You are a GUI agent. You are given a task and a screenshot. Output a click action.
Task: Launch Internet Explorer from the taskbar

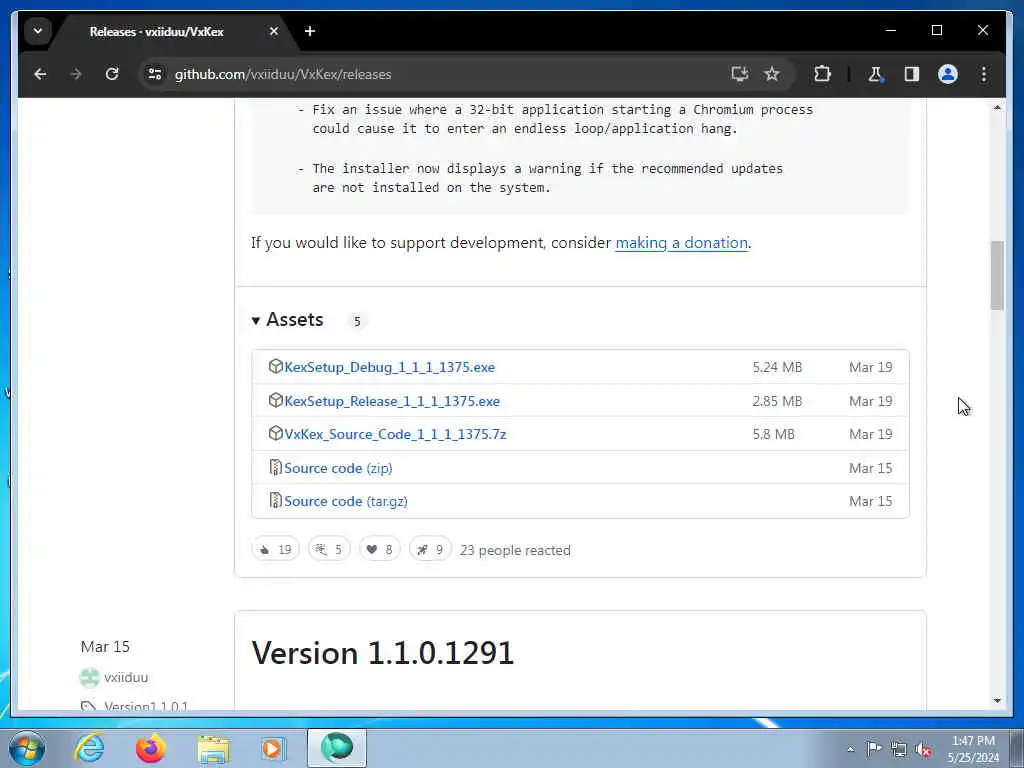click(89, 748)
